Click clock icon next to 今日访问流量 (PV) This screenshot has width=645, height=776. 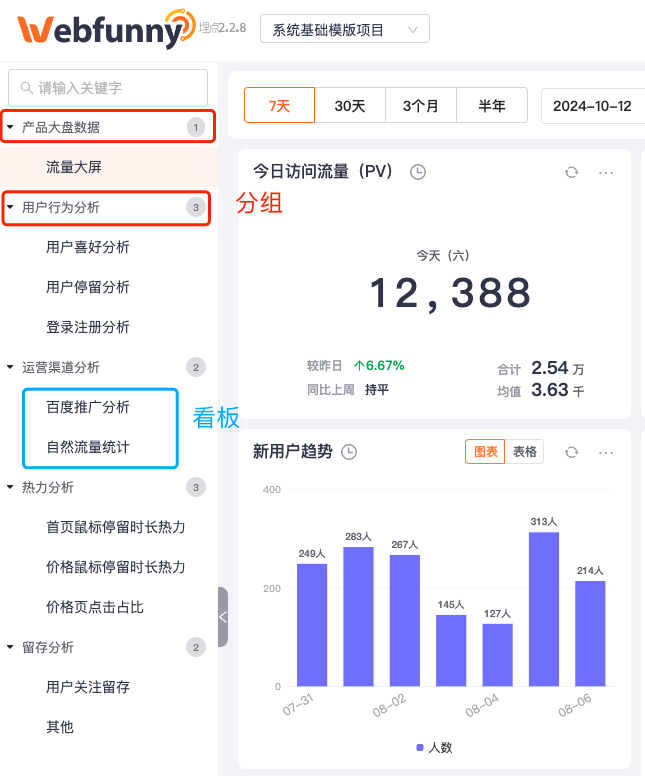[x=418, y=172]
